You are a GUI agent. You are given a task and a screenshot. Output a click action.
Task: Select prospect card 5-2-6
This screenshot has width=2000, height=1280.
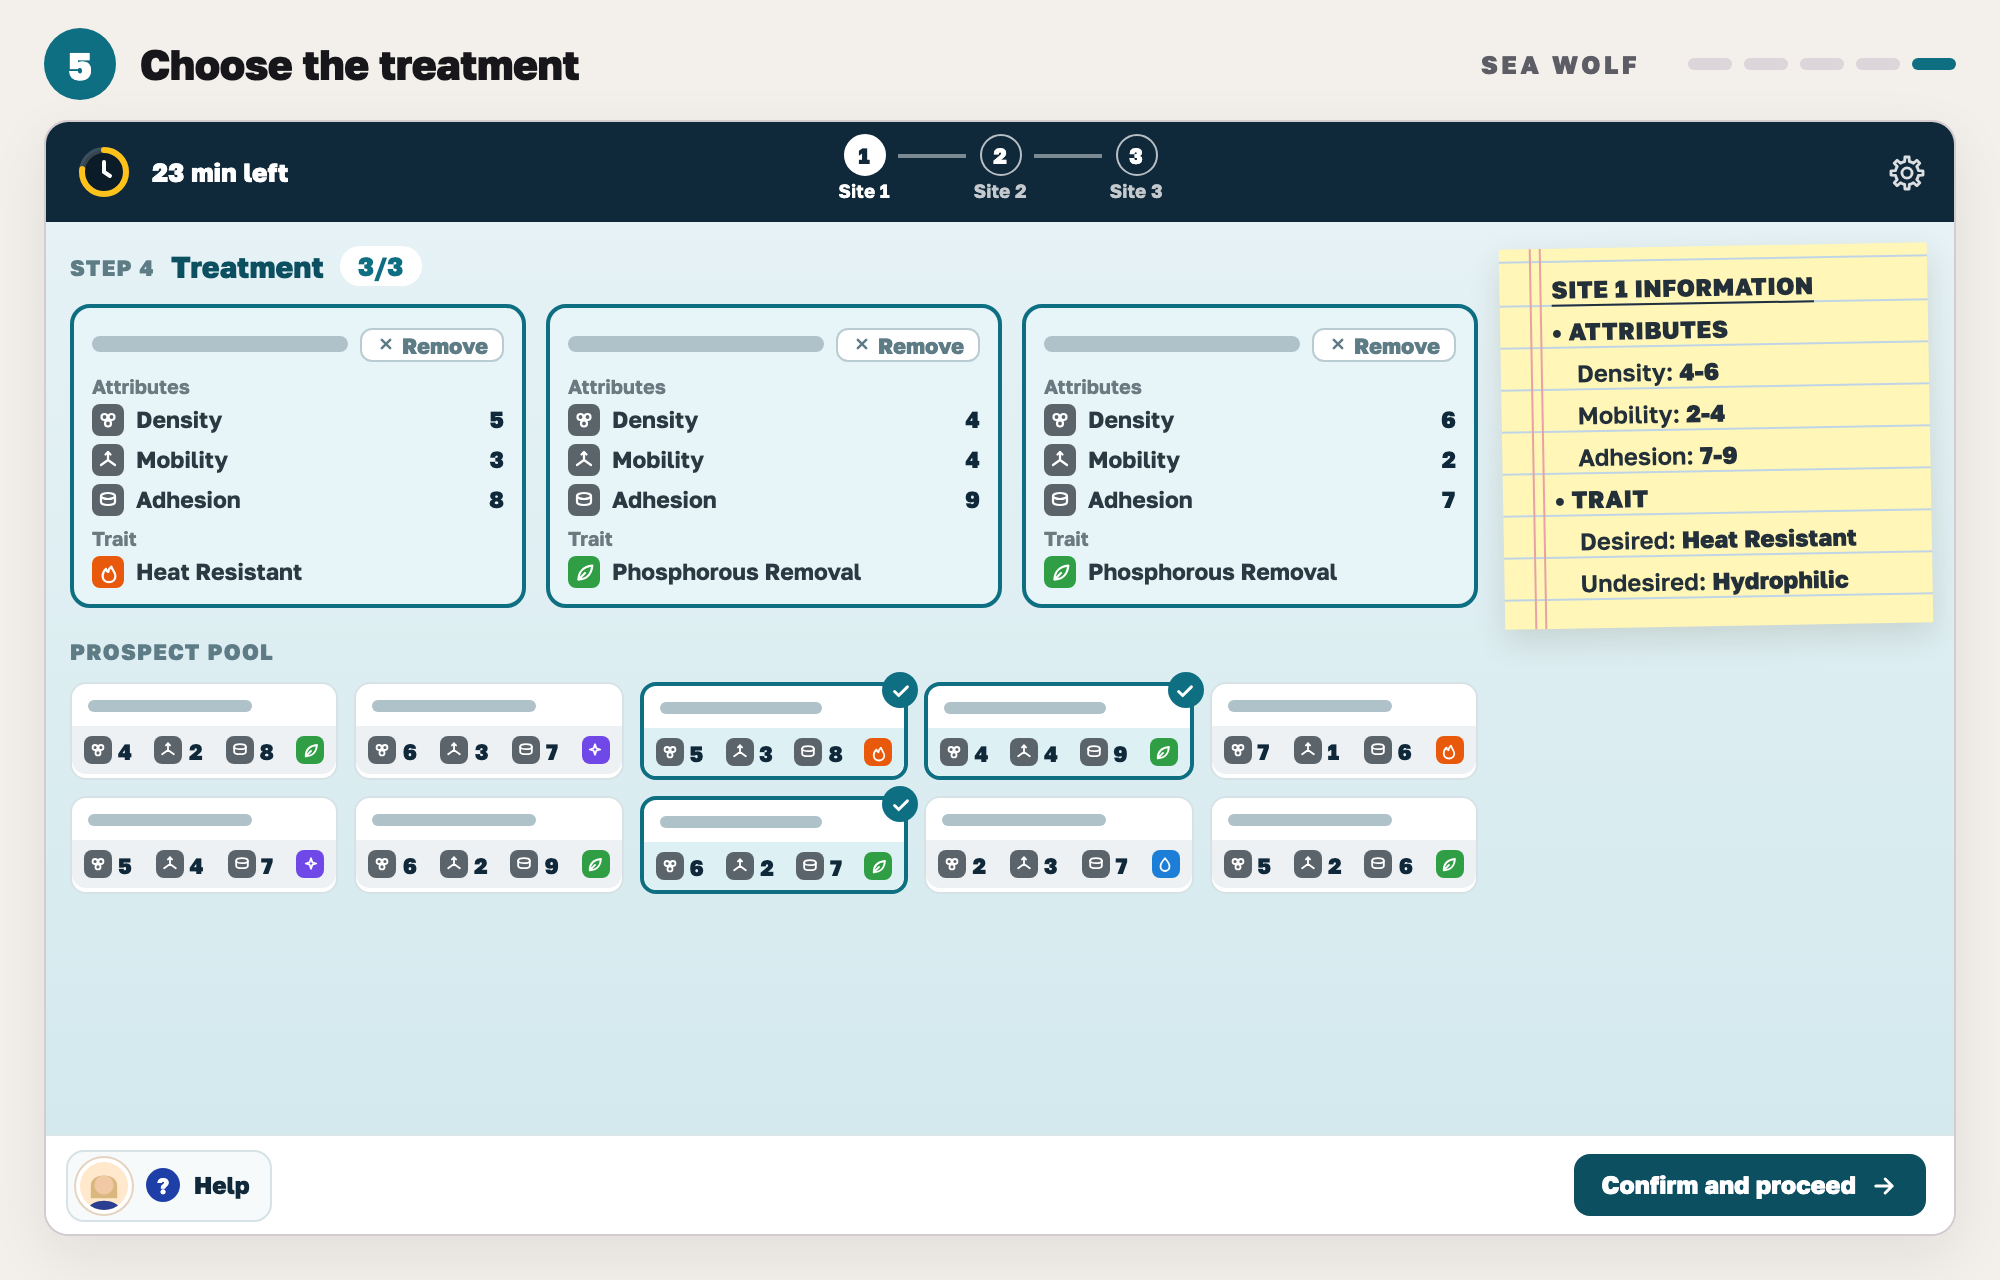1344,845
